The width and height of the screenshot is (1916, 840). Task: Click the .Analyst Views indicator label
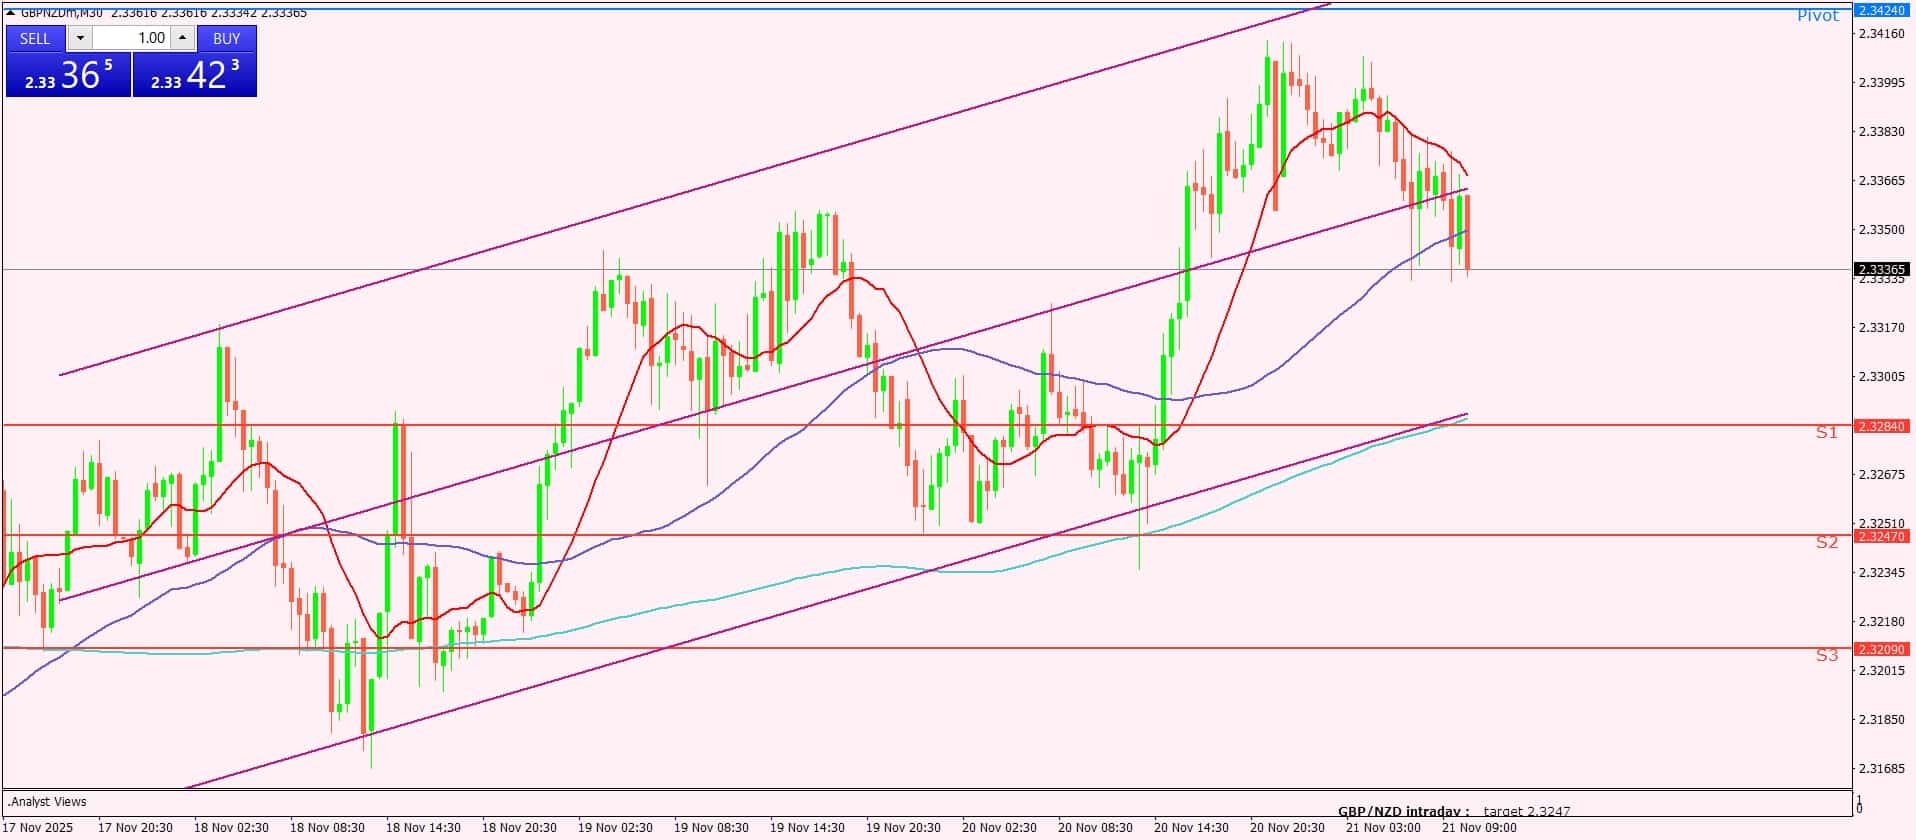[x=47, y=802]
